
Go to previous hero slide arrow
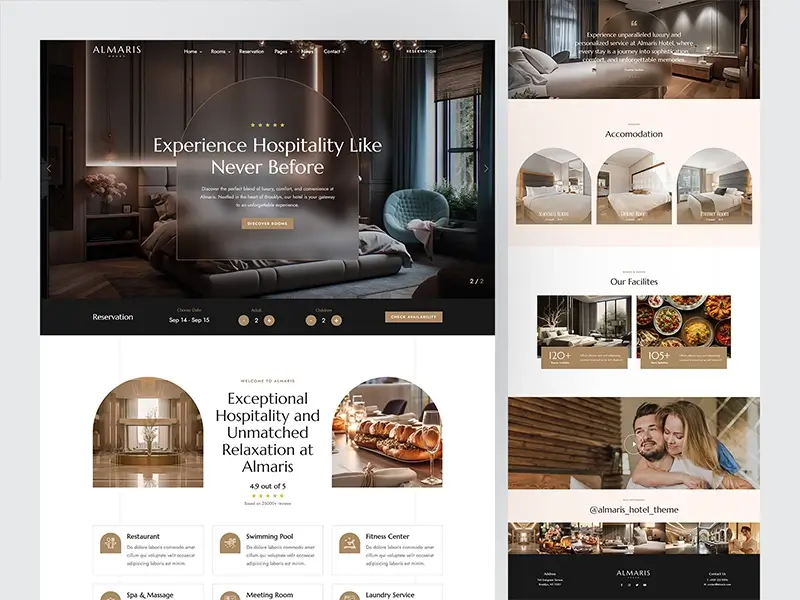point(49,169)
